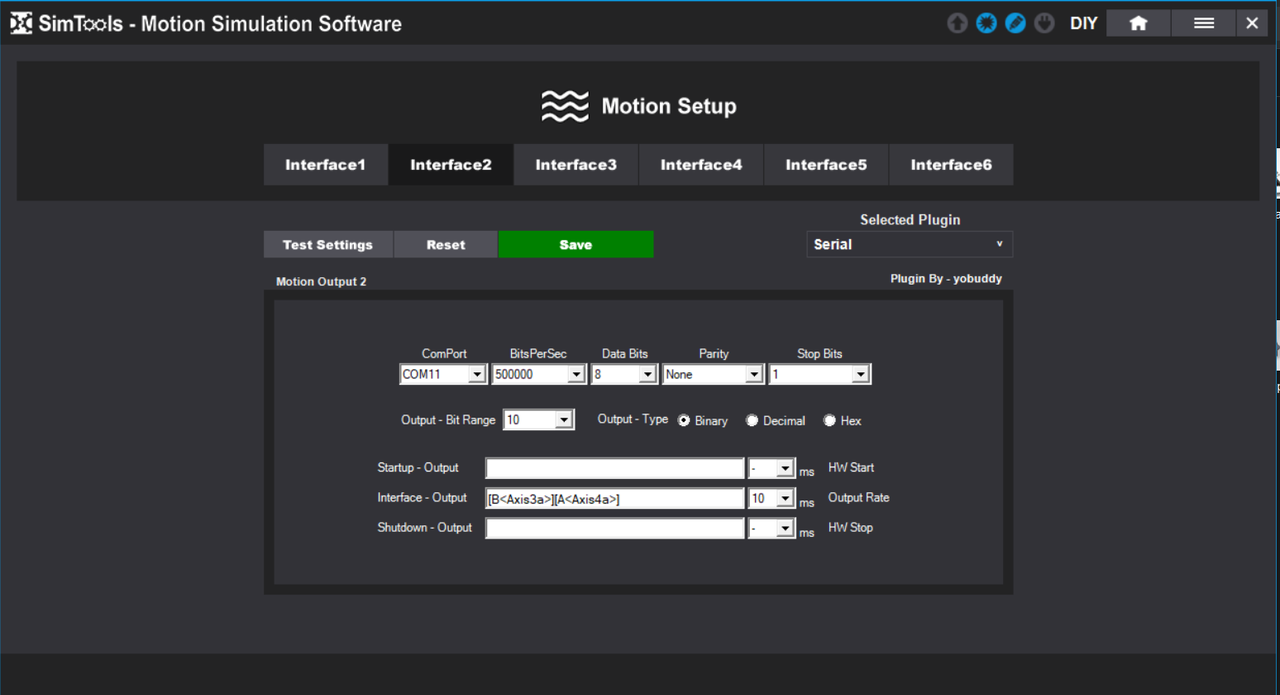Click the gray up-arrow status icon

(957, 23)
